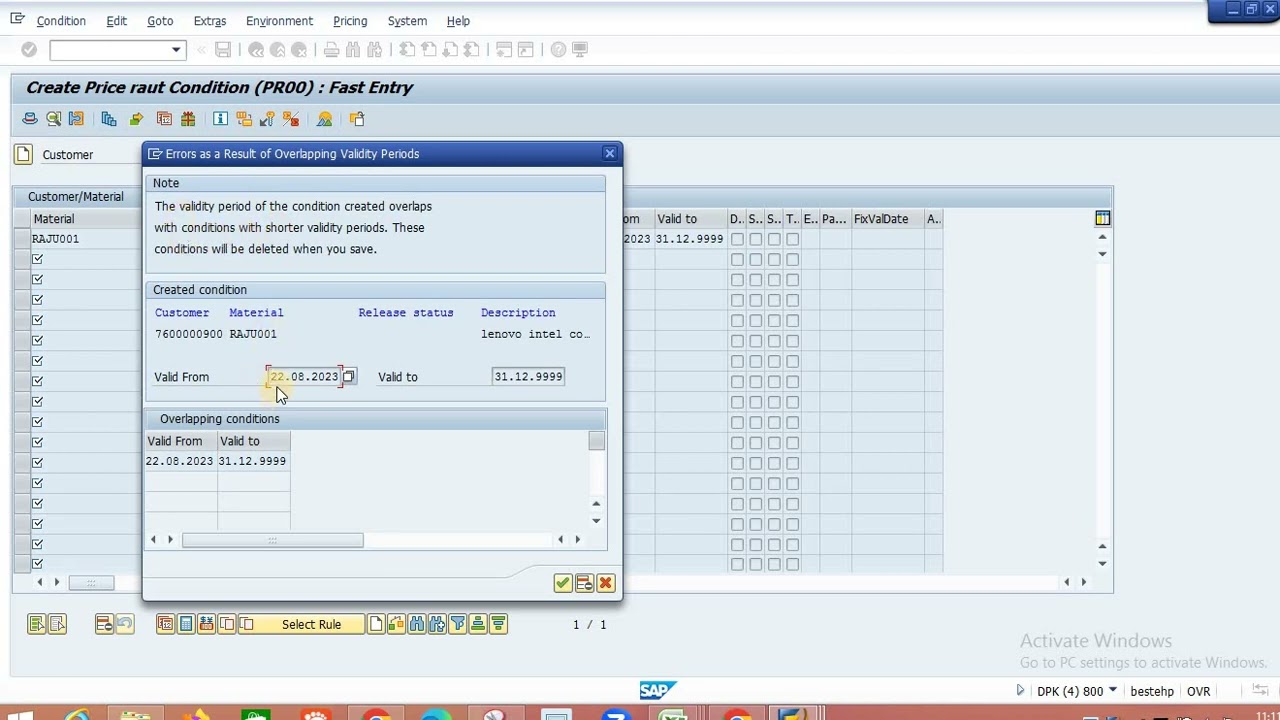Open the Extras menu
The width and height of the screenshot is (1280, 720).
point(210,21)
